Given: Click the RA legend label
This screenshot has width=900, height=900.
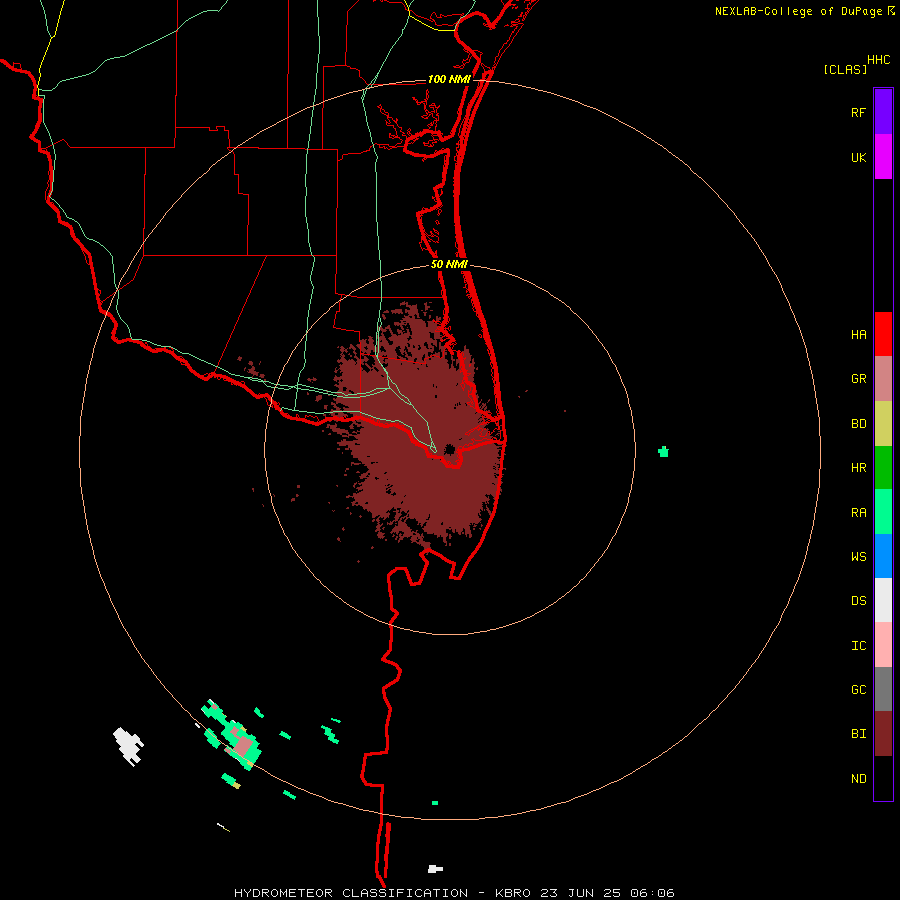Looking at the screenshot, I should tap(858, 513).
